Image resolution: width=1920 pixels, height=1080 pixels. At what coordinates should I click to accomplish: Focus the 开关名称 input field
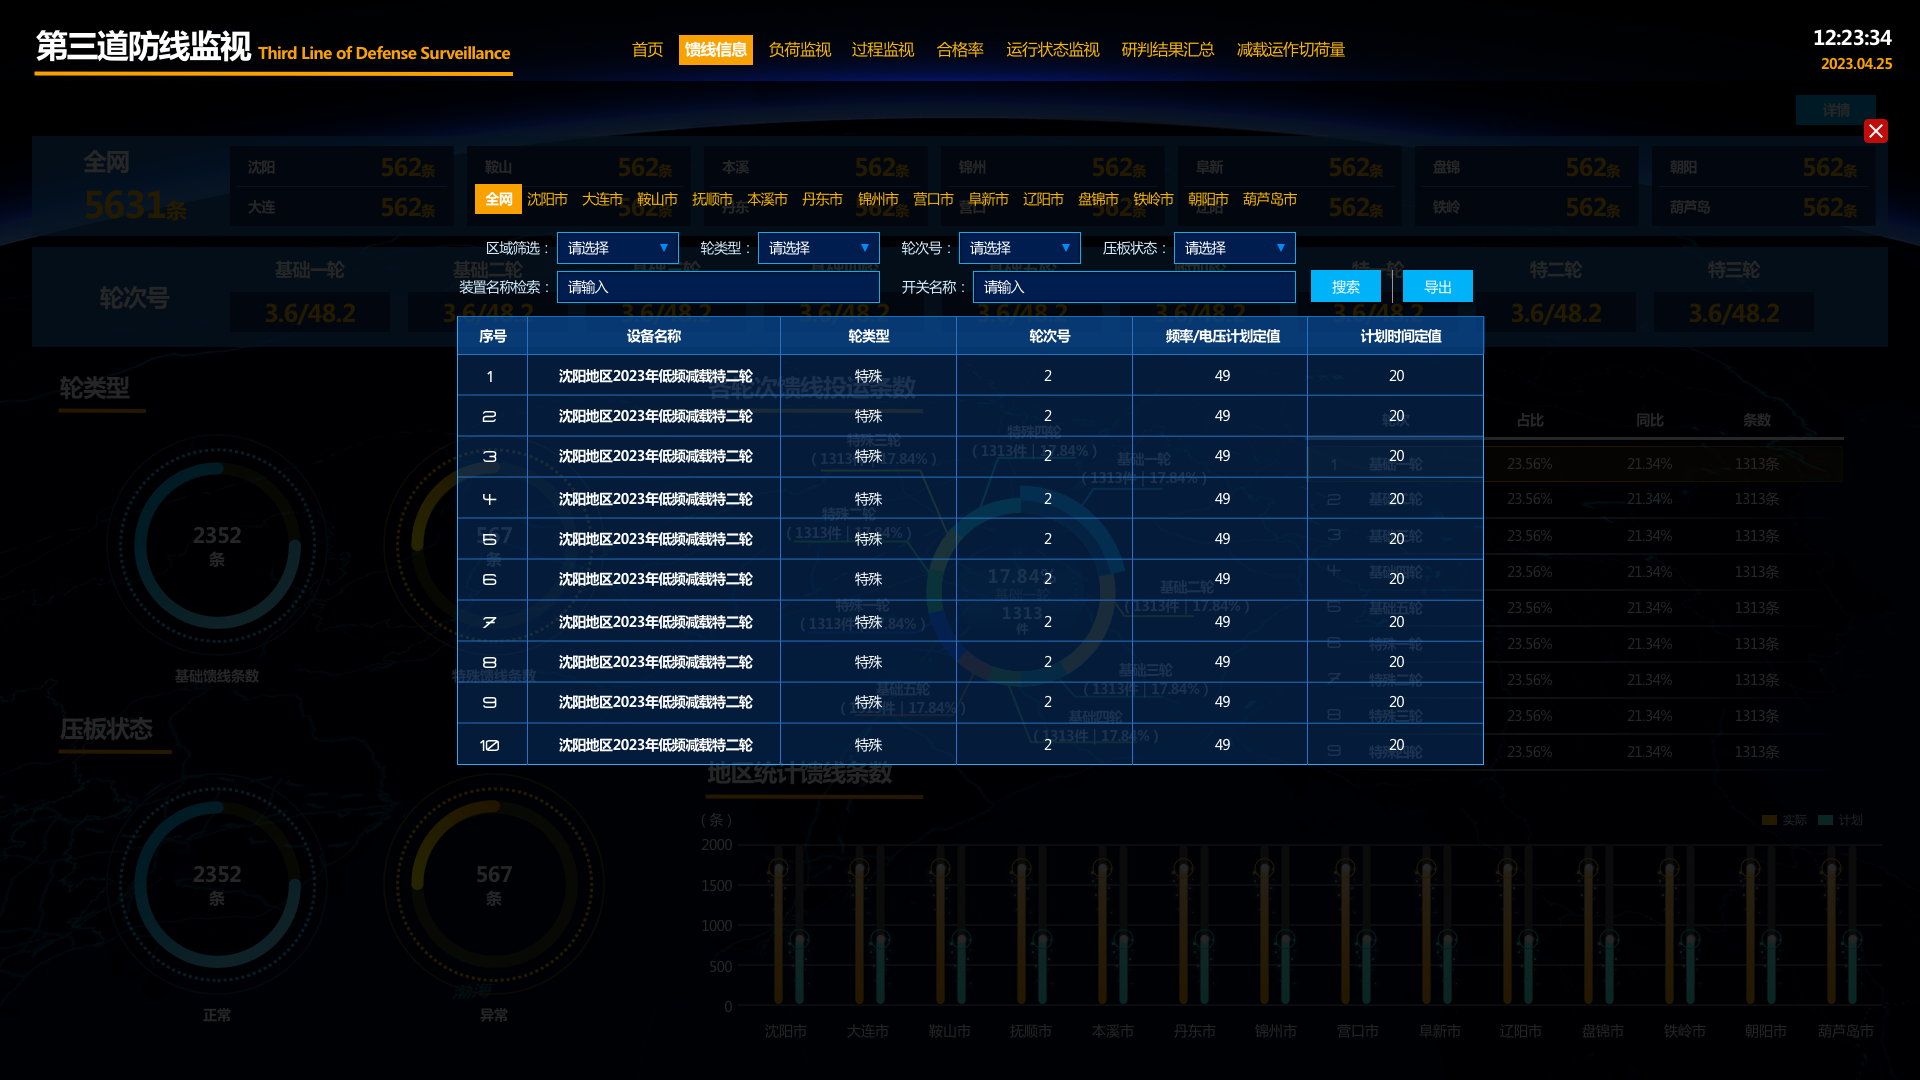1134,287
